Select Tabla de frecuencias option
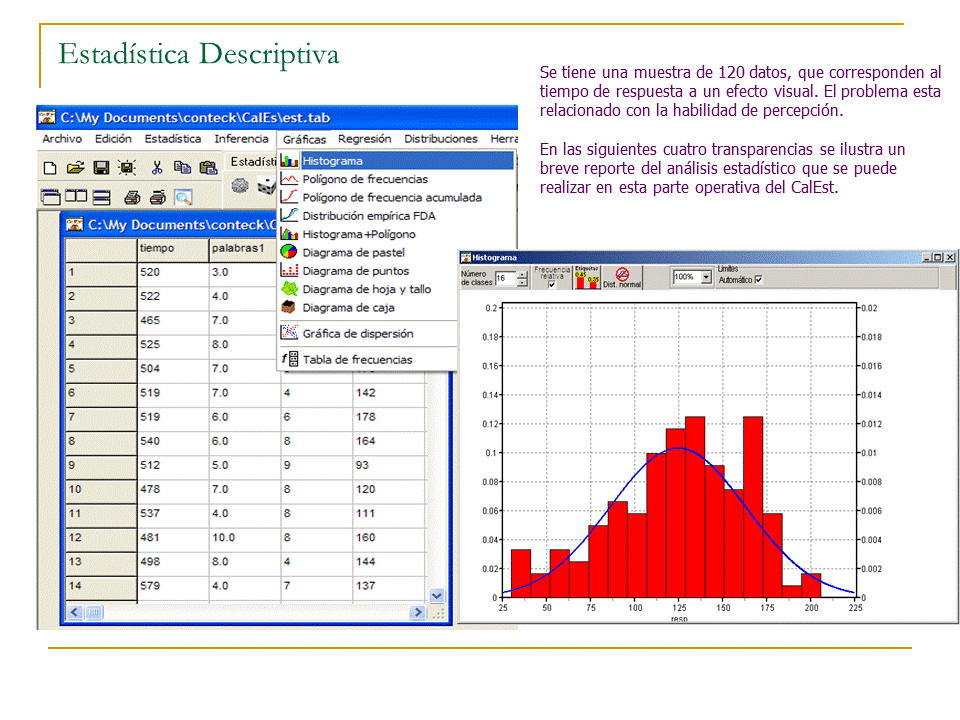The height and width of the screenshot is (720, 960). point(357,359)
